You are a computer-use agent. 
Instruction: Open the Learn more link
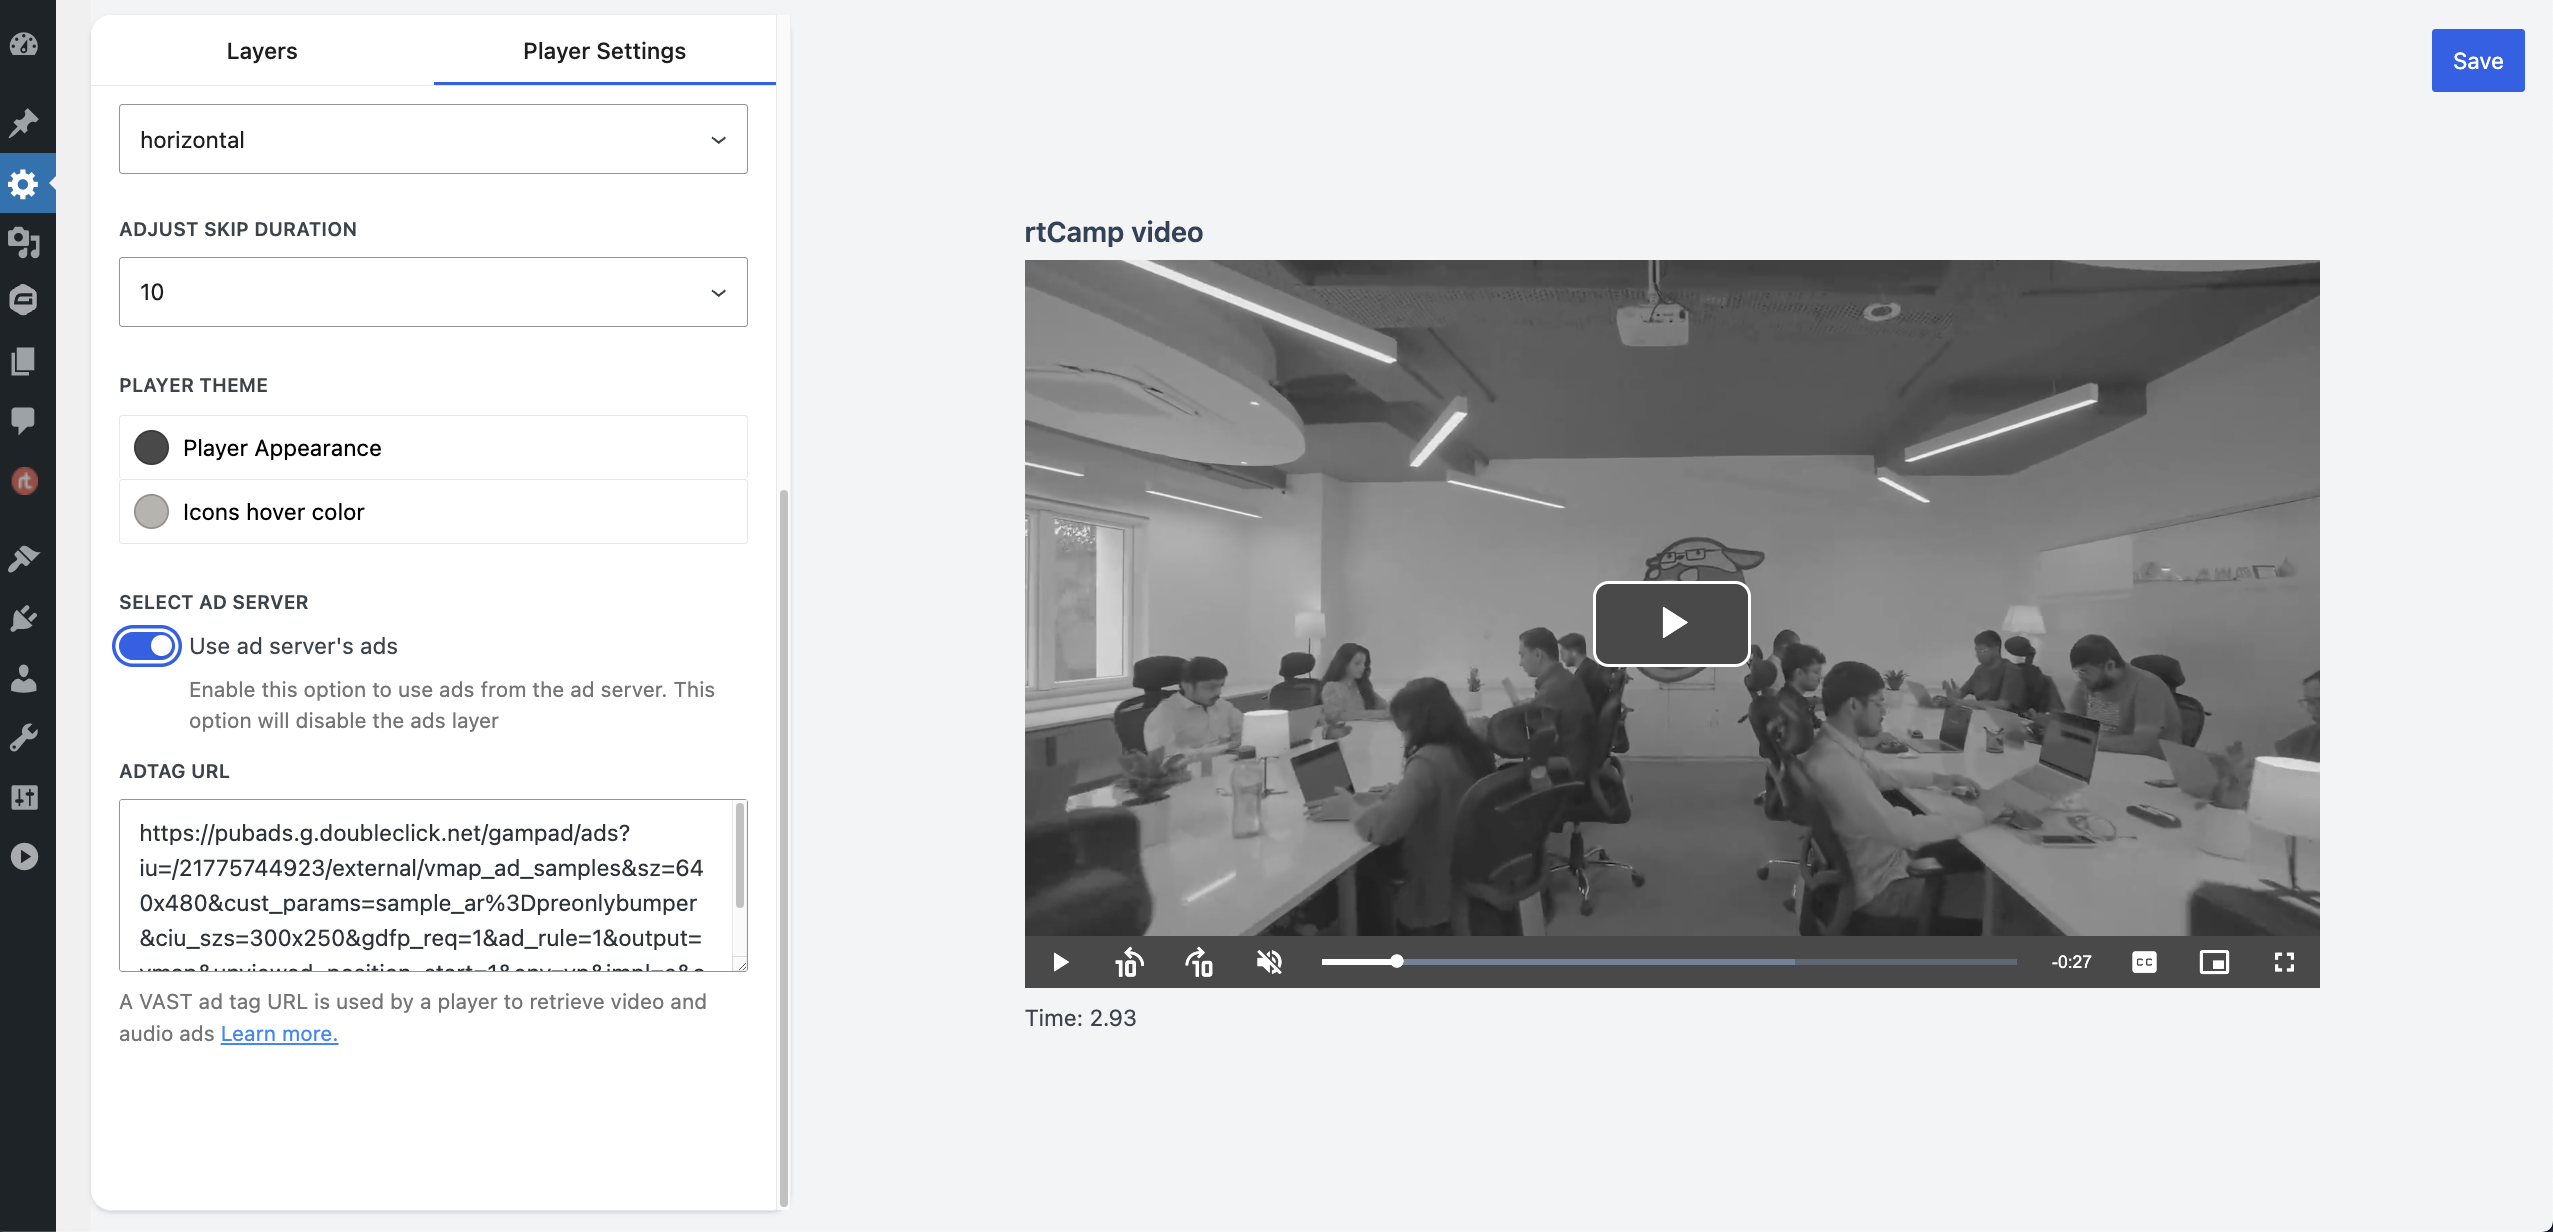[279, 1034]
